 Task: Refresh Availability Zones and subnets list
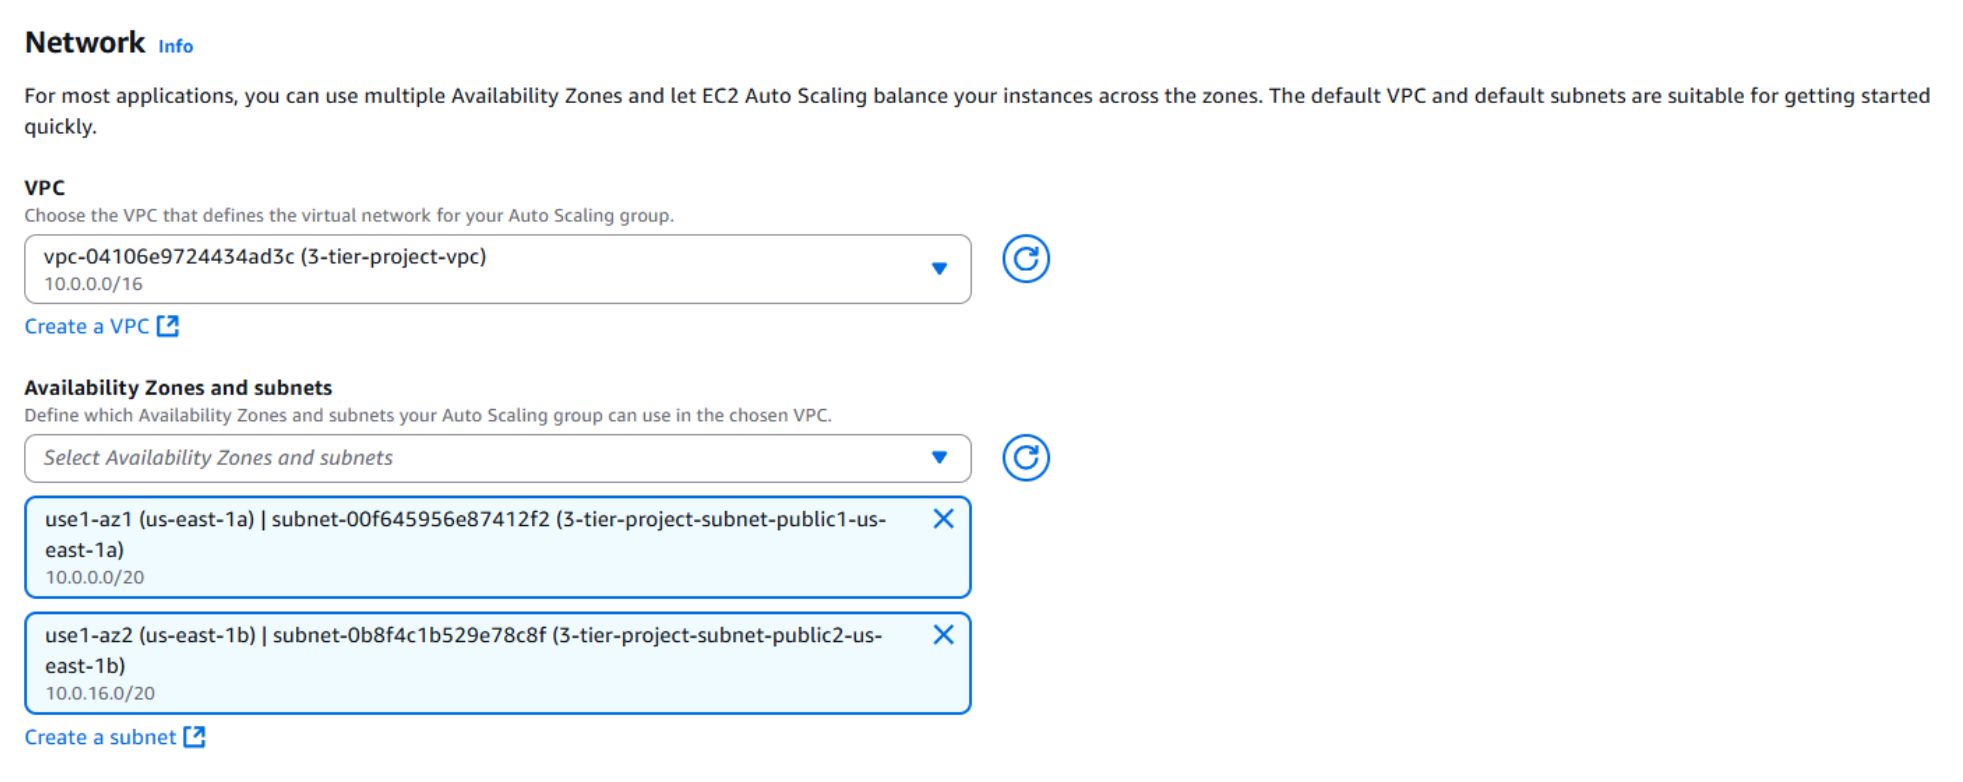(1026, 458)
